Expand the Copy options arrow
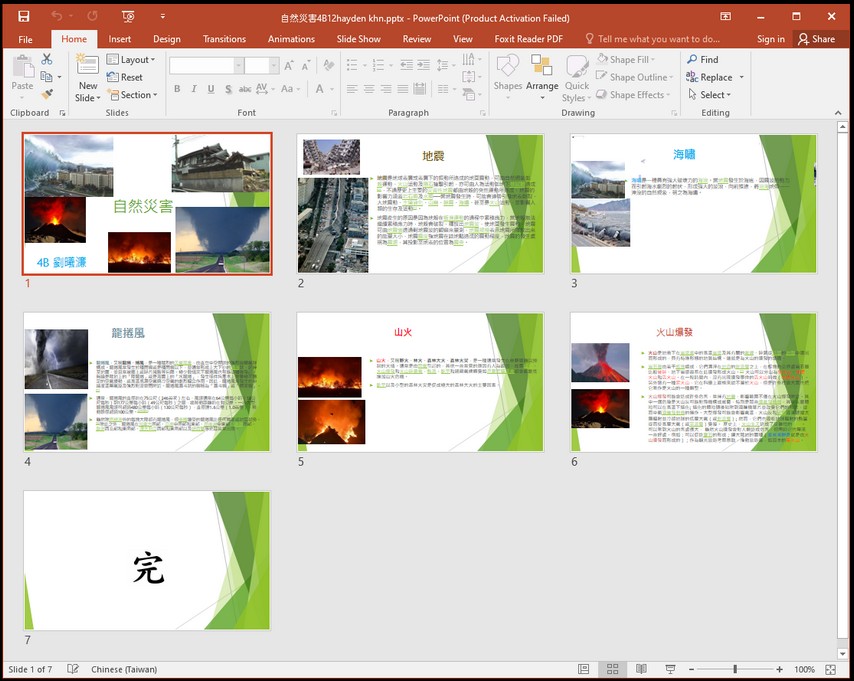This screenshot has width=854, height=681. coord(59,77)
